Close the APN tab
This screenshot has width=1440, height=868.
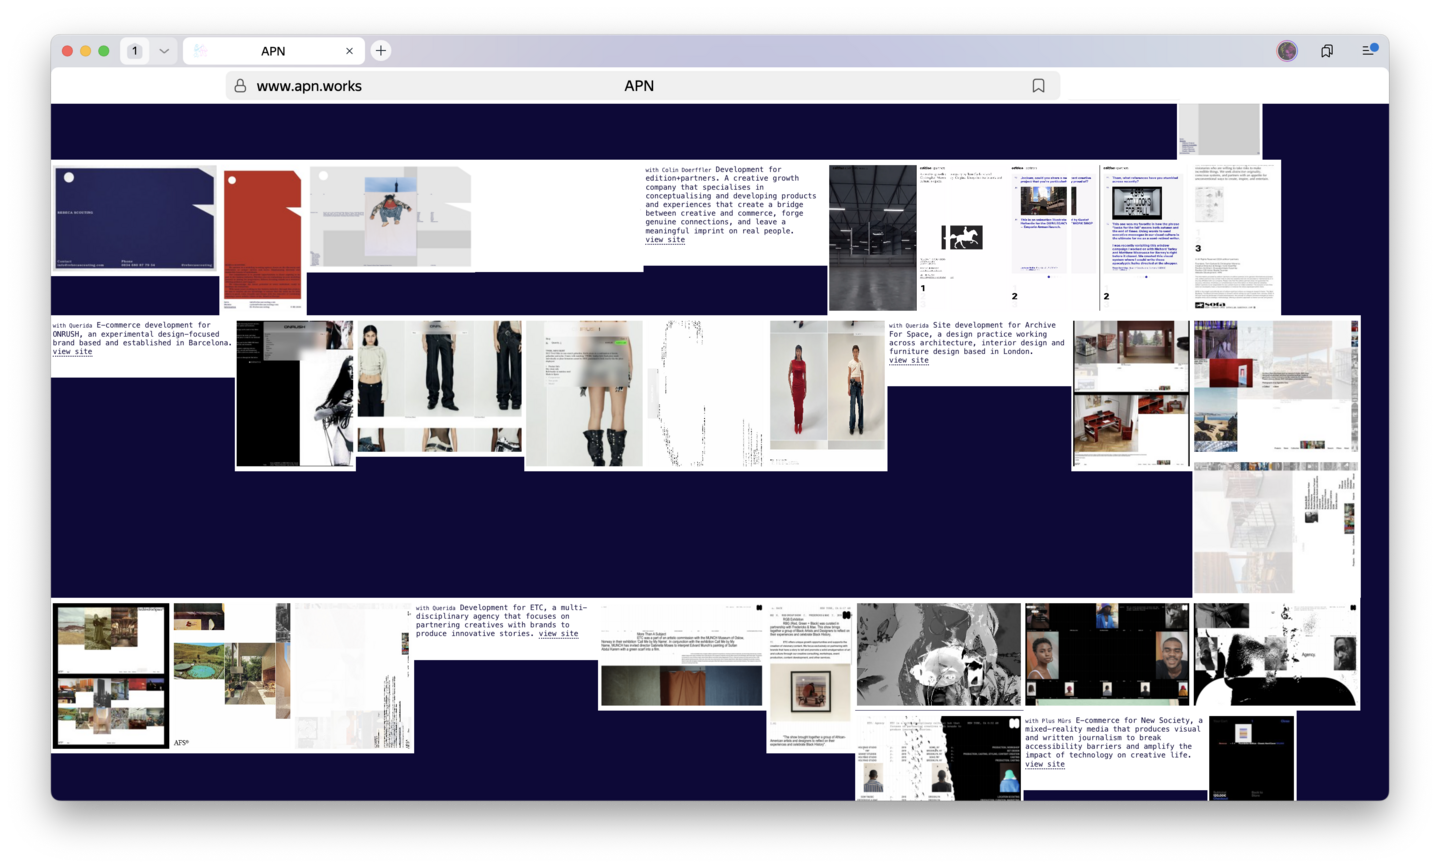pos(349,51)
